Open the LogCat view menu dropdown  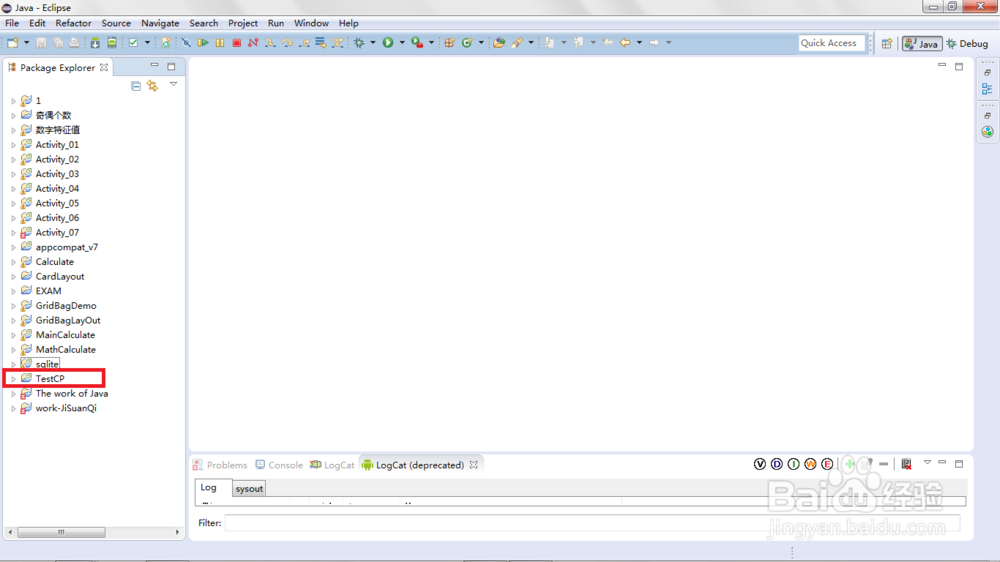(x=927, y=462)
